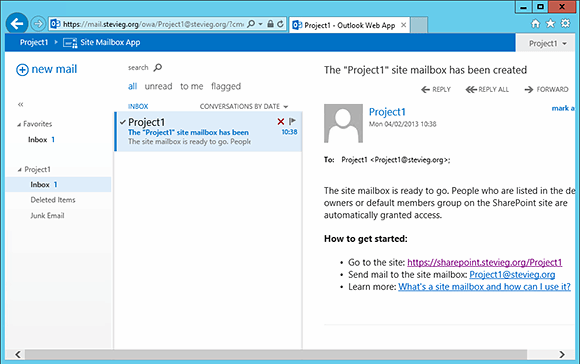Open Junk Email folder
Image resolution: width=580 pixels, height=364 pixels.
point(47,216)
